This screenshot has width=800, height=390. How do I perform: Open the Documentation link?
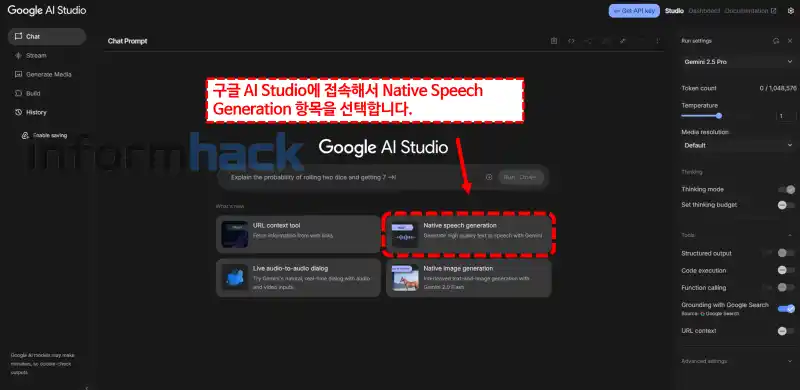pos(751,11)
